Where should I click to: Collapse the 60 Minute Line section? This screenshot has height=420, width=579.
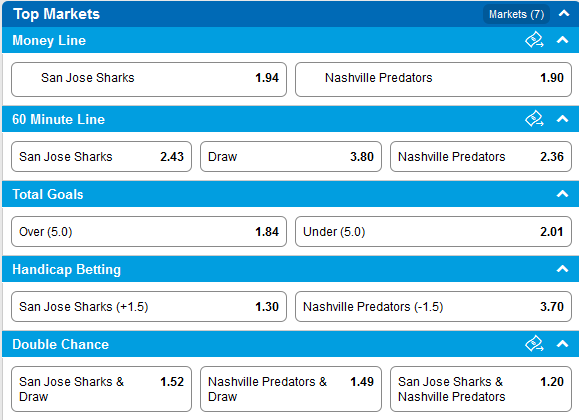click(562, 119)
